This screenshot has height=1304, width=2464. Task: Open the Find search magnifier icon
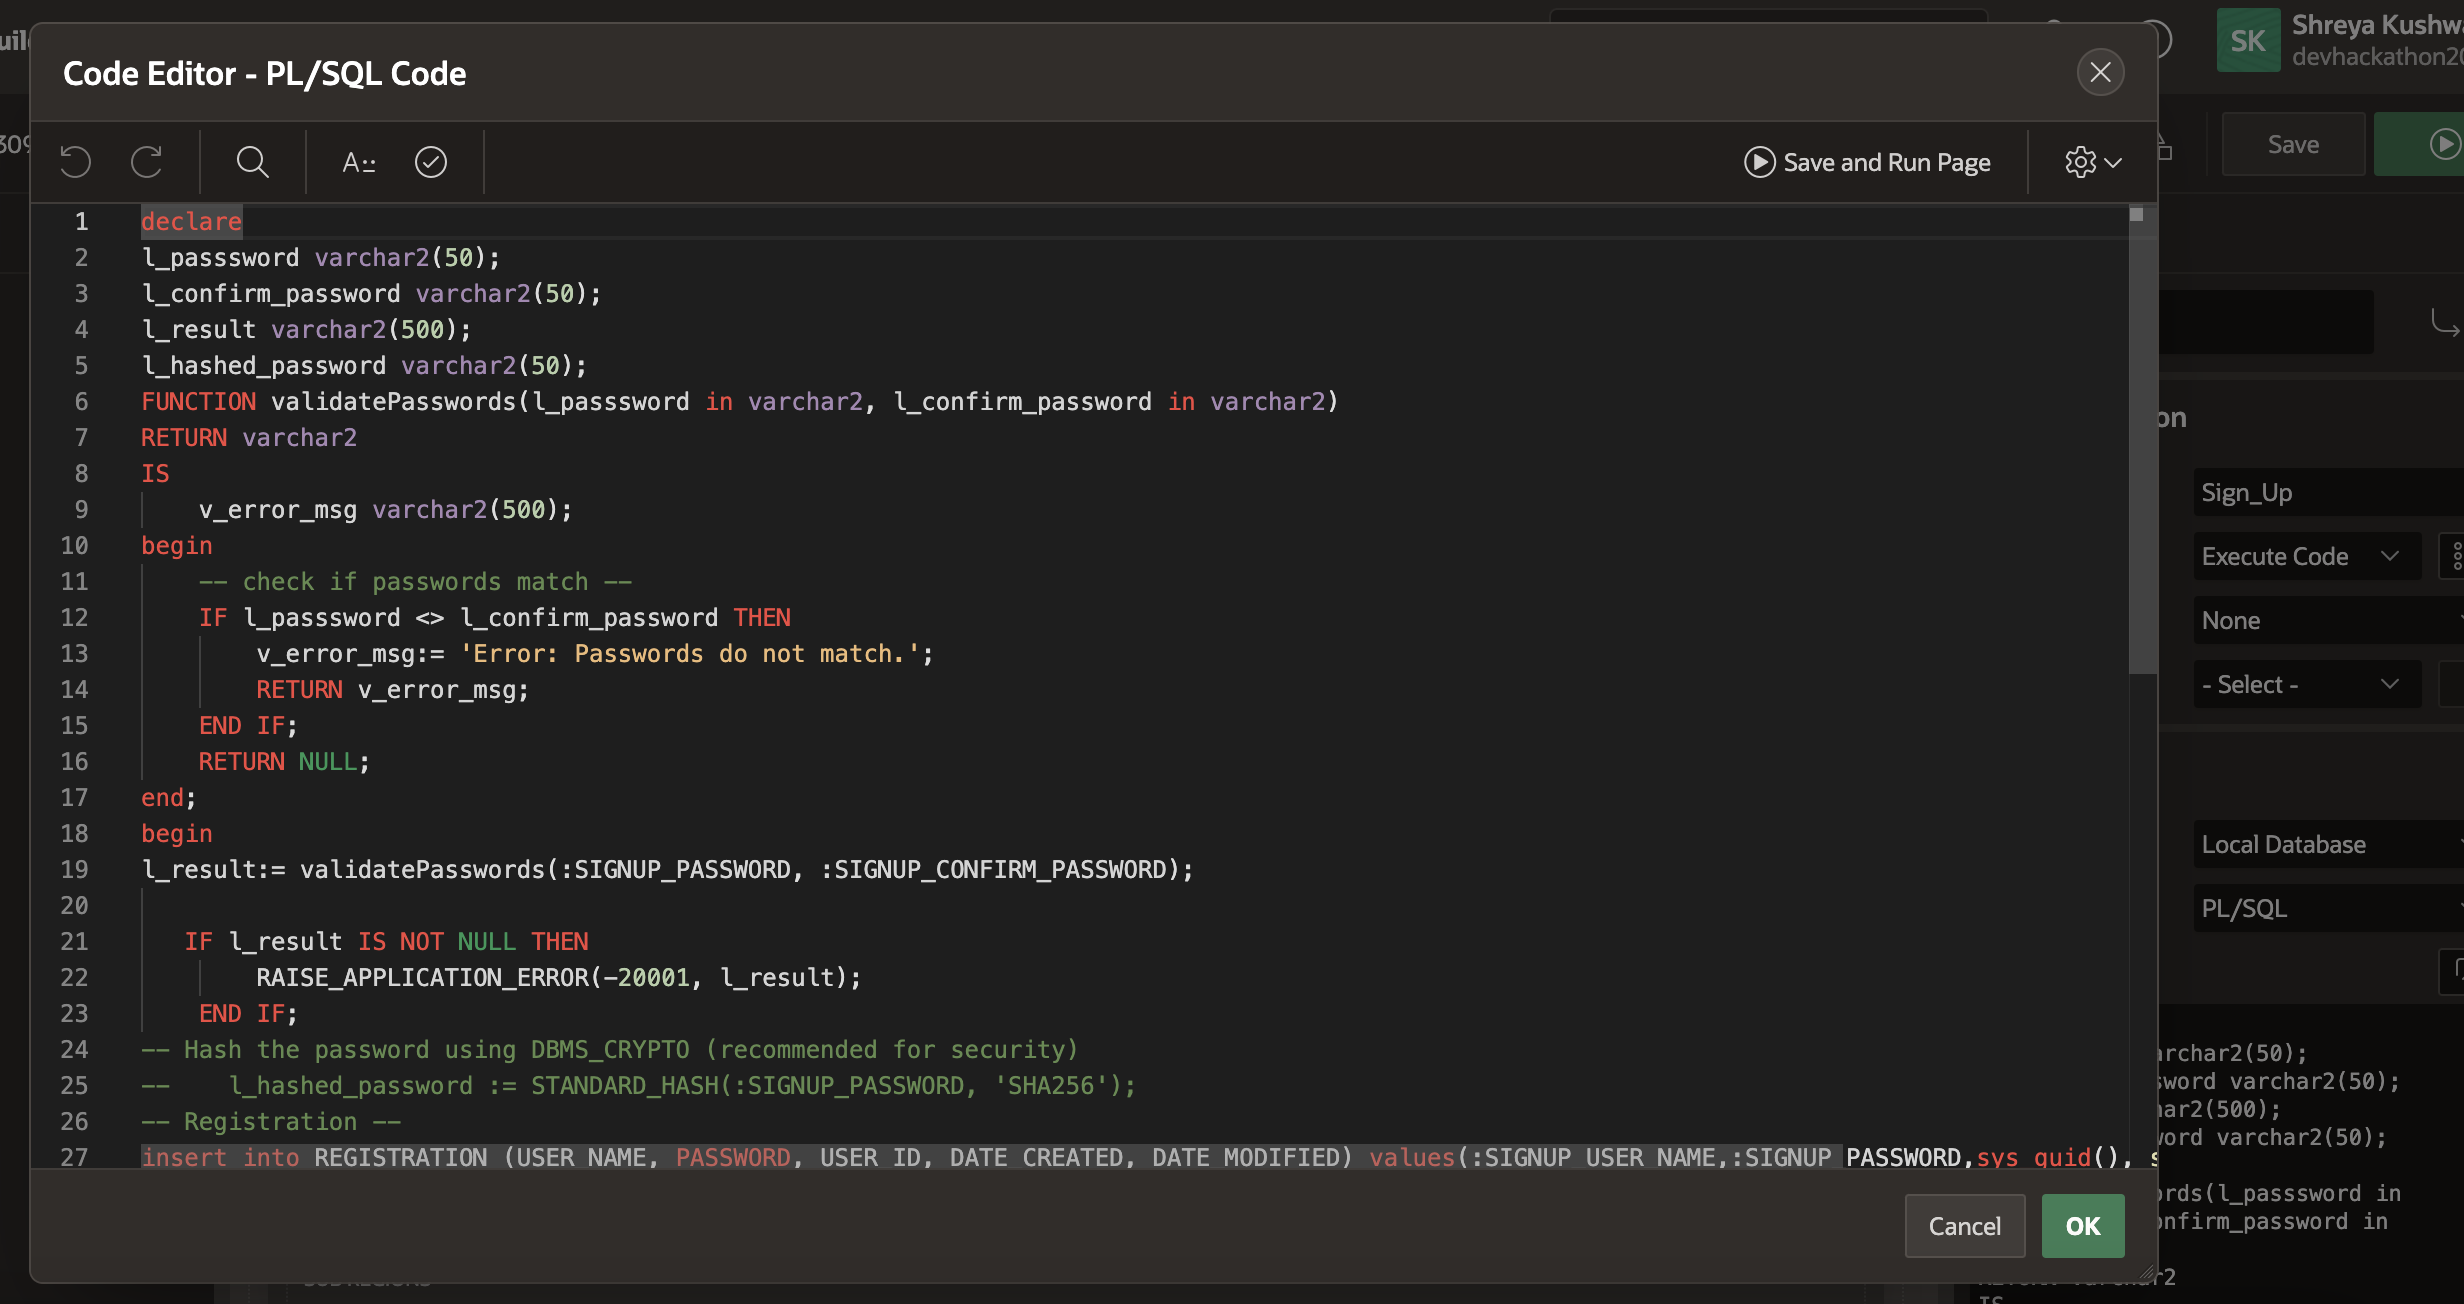252,162
